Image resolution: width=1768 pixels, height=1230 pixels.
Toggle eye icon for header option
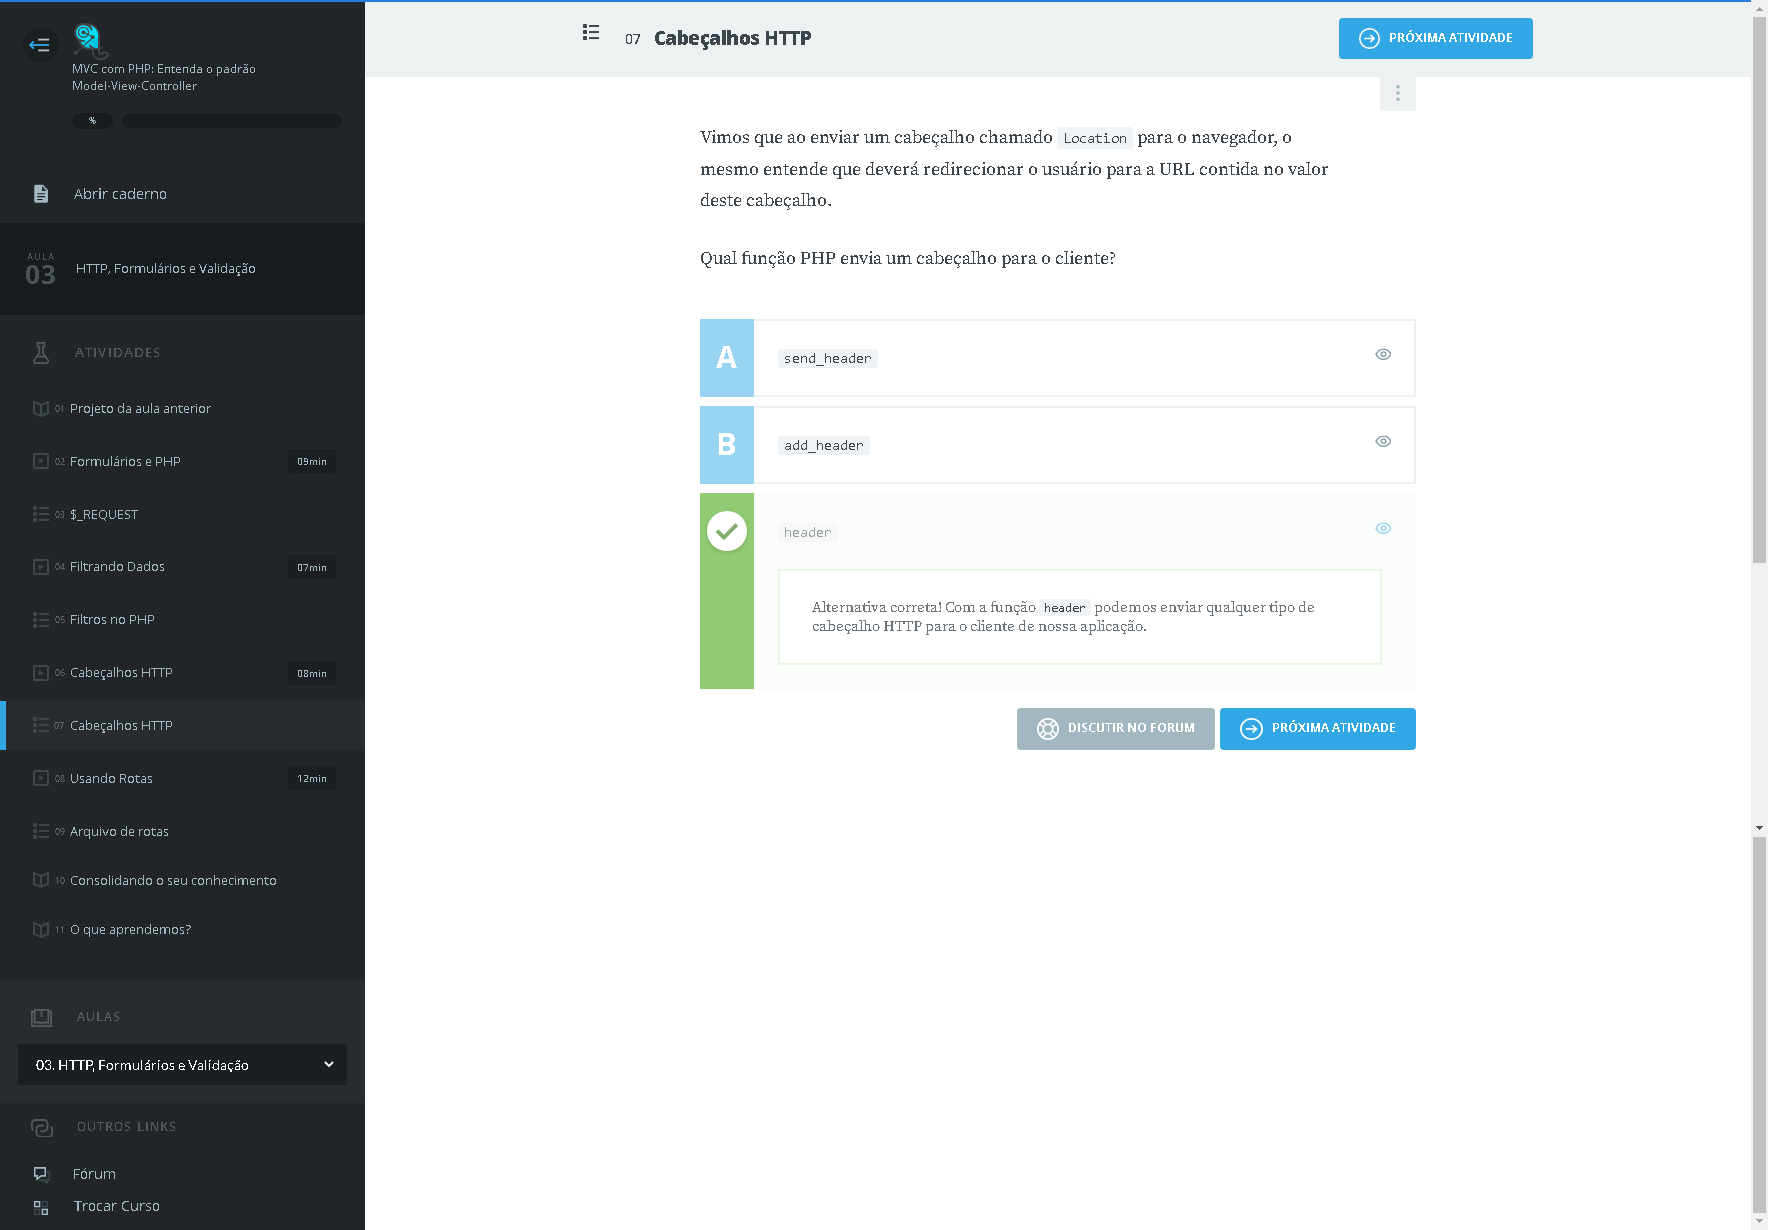[x=1383, y=528]
